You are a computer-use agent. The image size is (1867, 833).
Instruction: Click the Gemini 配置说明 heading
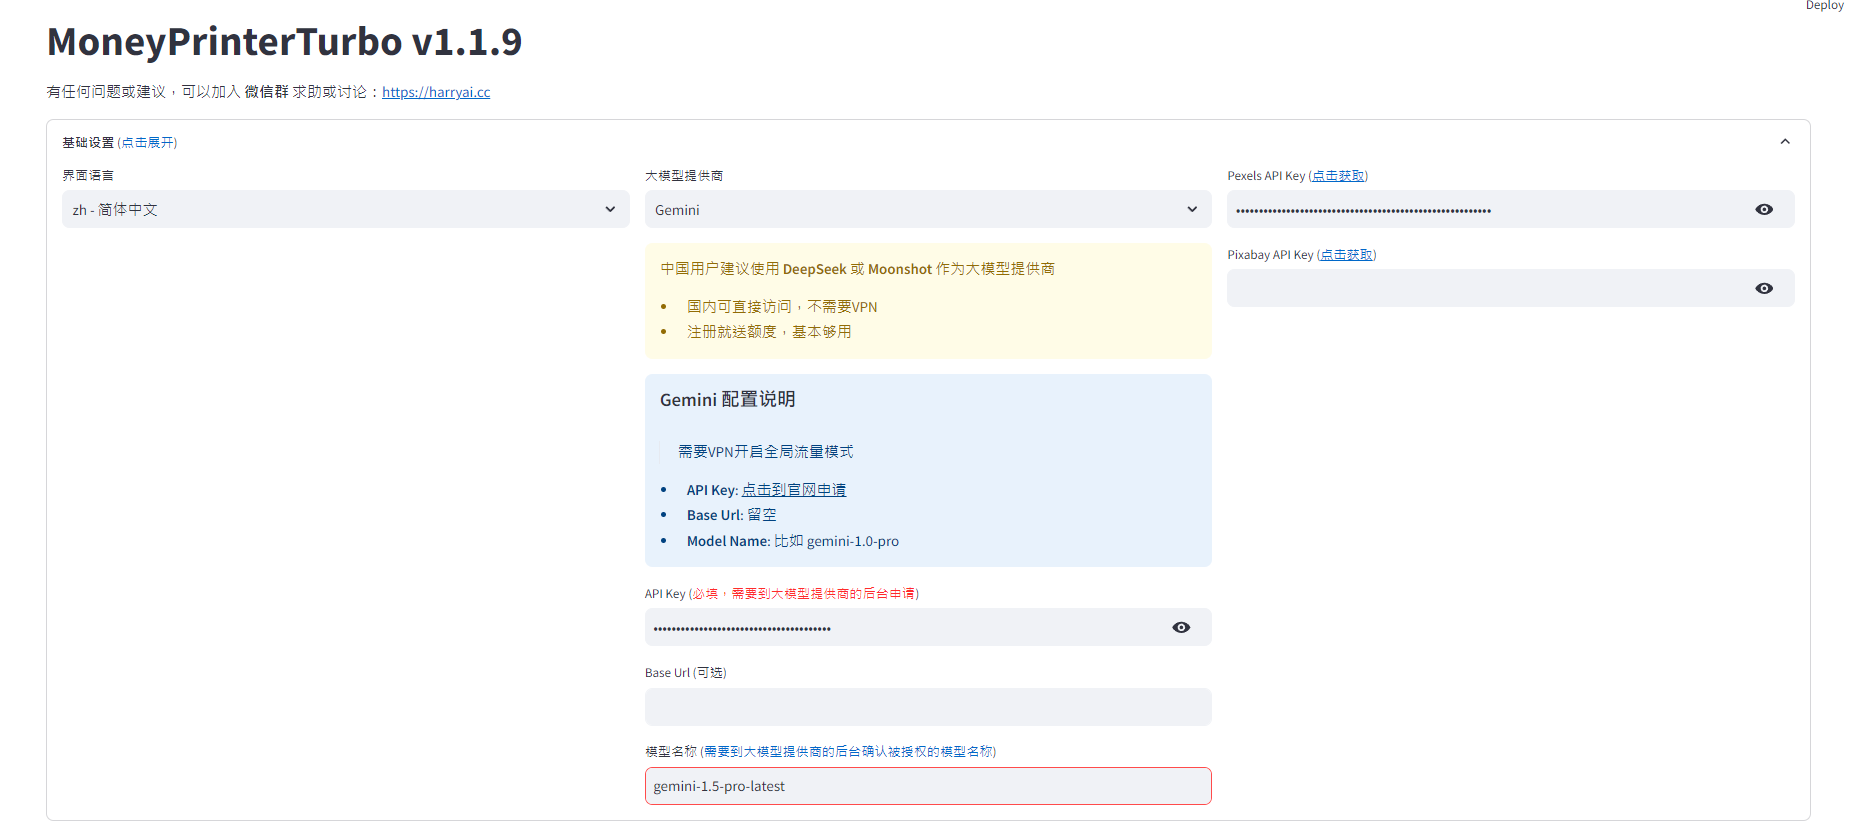click(728, 399)
